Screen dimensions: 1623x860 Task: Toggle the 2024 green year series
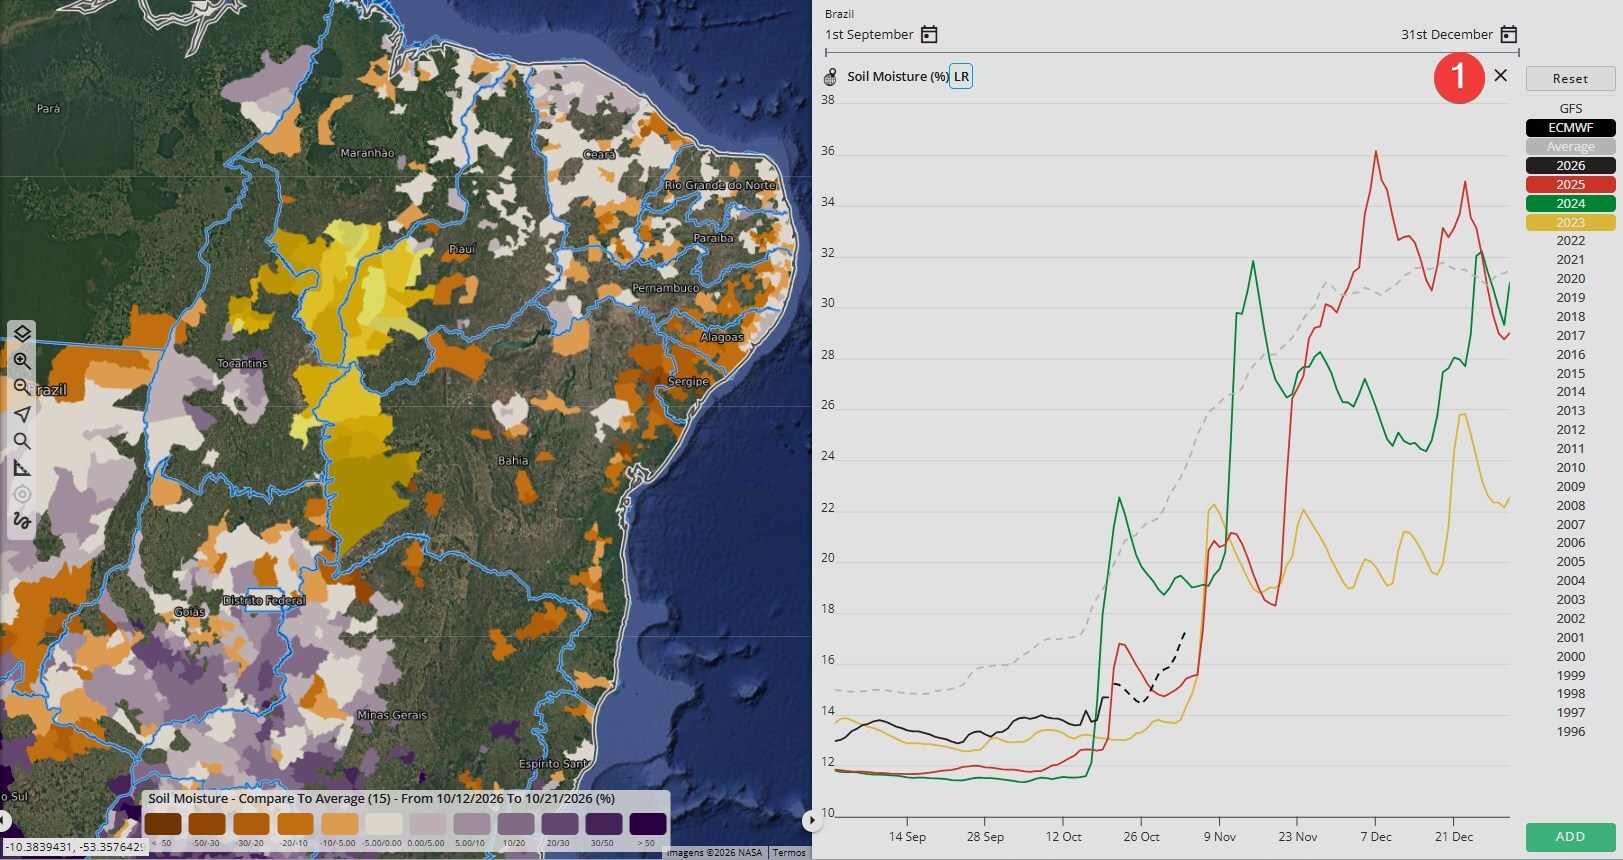pyautogui.click(x=1570, y=204)
